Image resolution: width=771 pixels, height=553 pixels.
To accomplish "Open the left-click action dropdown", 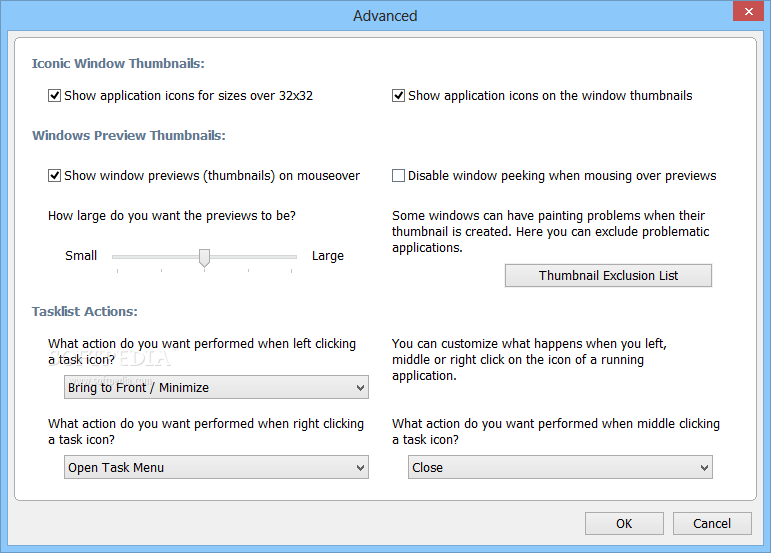I will click(x=216, y=387).
